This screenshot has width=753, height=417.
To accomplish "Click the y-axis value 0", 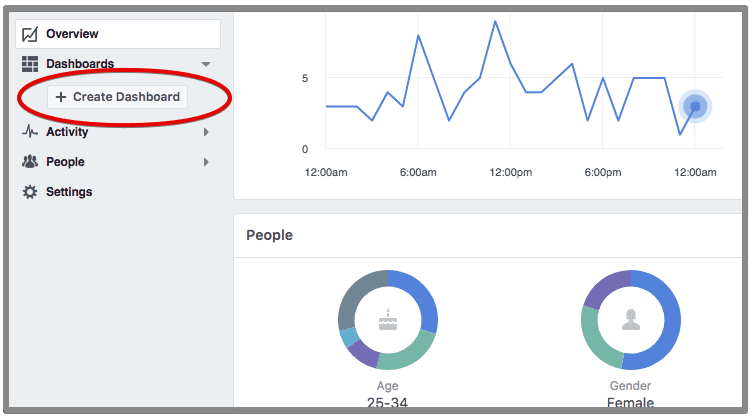I will pyautogui.click(x=305, y=149).
